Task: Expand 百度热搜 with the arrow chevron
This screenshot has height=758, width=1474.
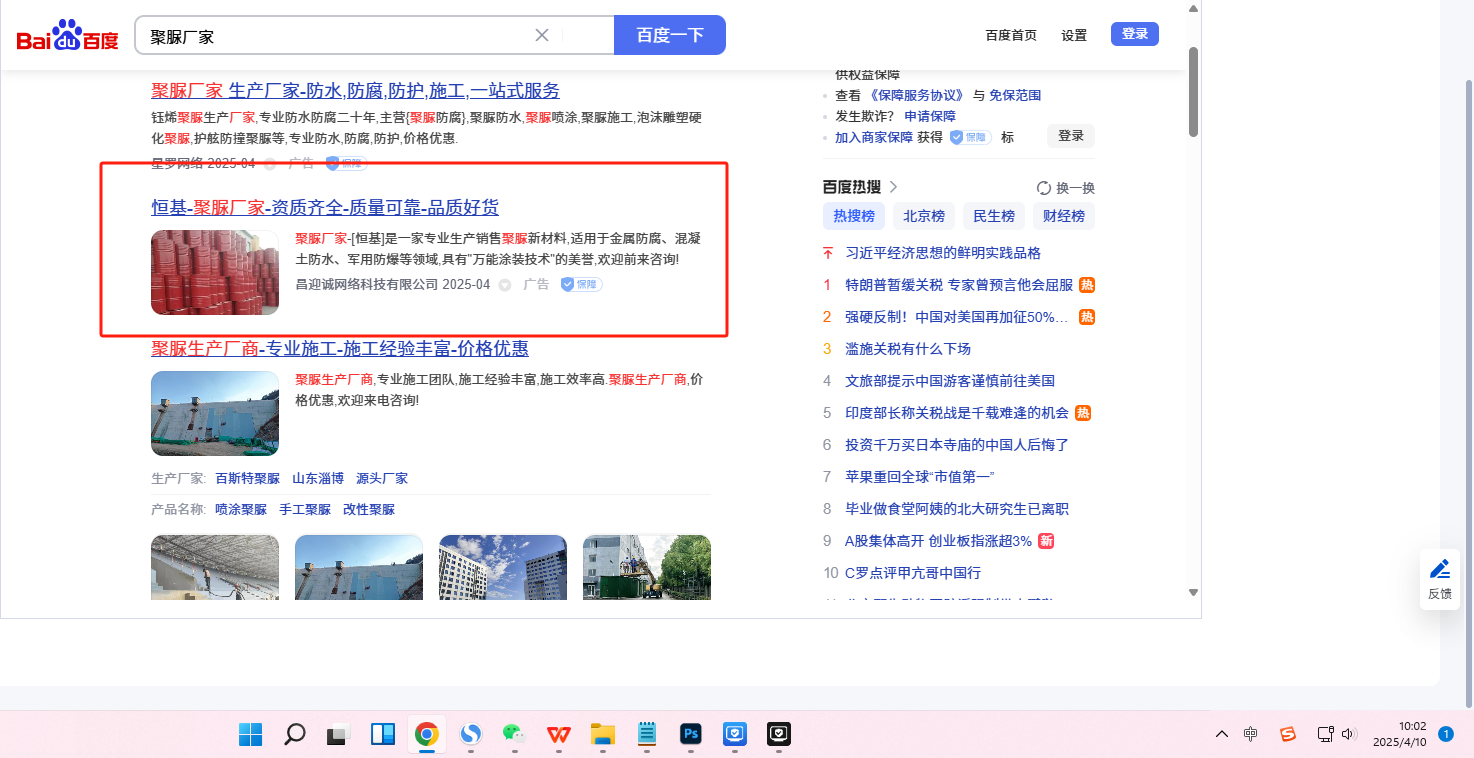Action: point(894,187)
